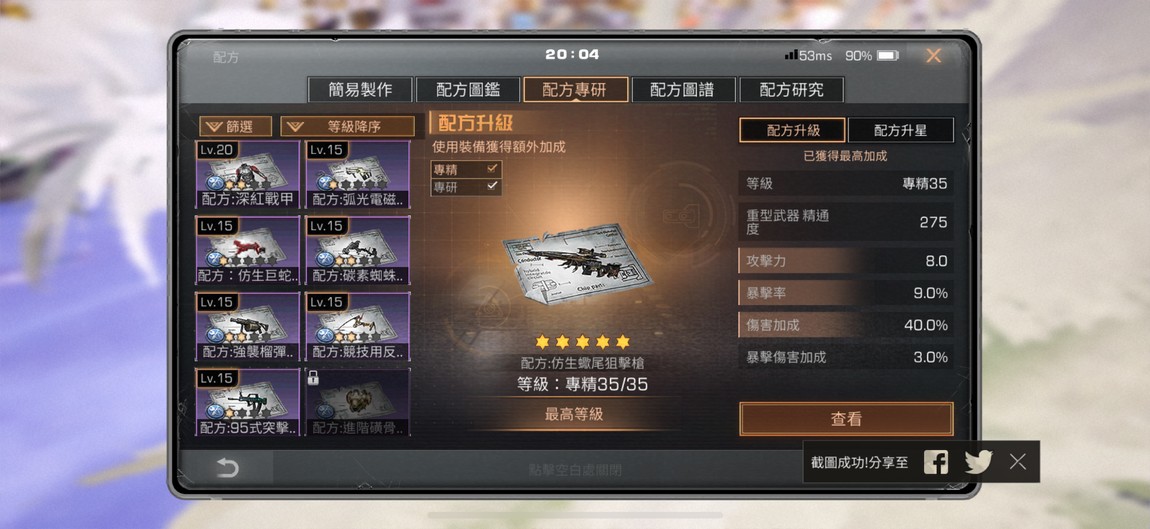
Task: Toggle the 專精 checkbox
Action: 492,169
